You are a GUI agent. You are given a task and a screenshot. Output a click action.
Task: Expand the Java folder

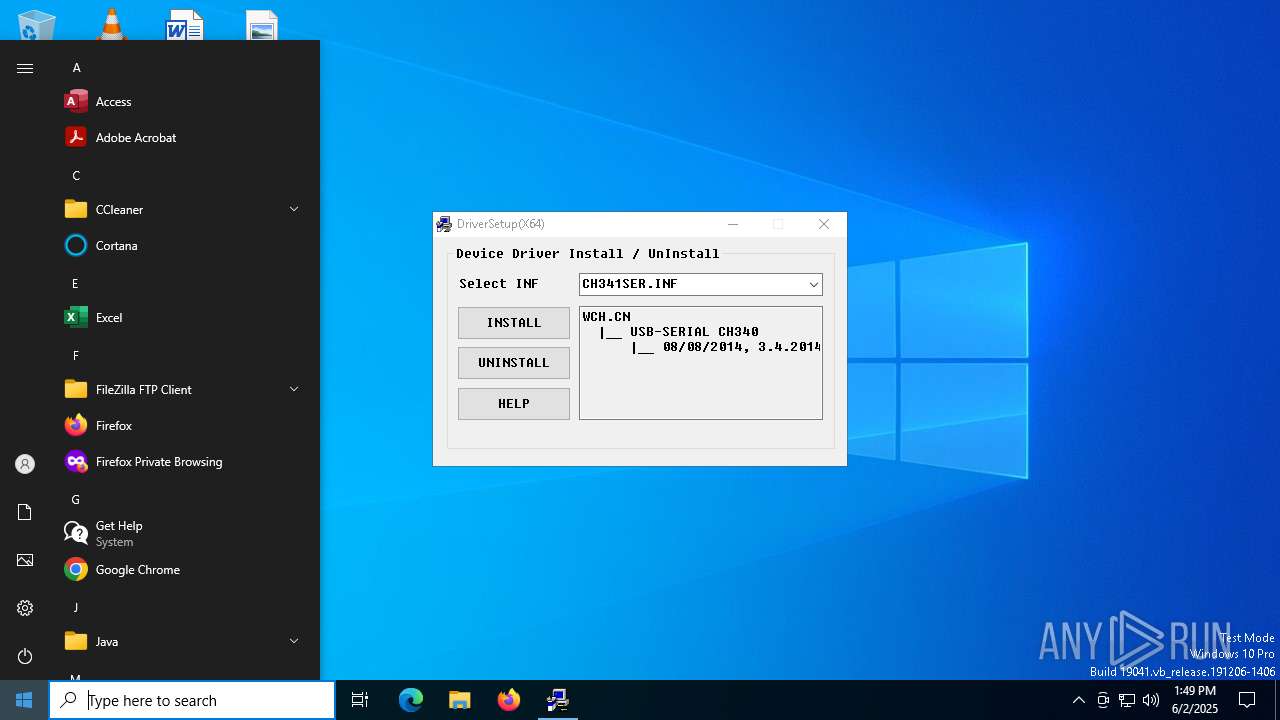pos(180,642)
